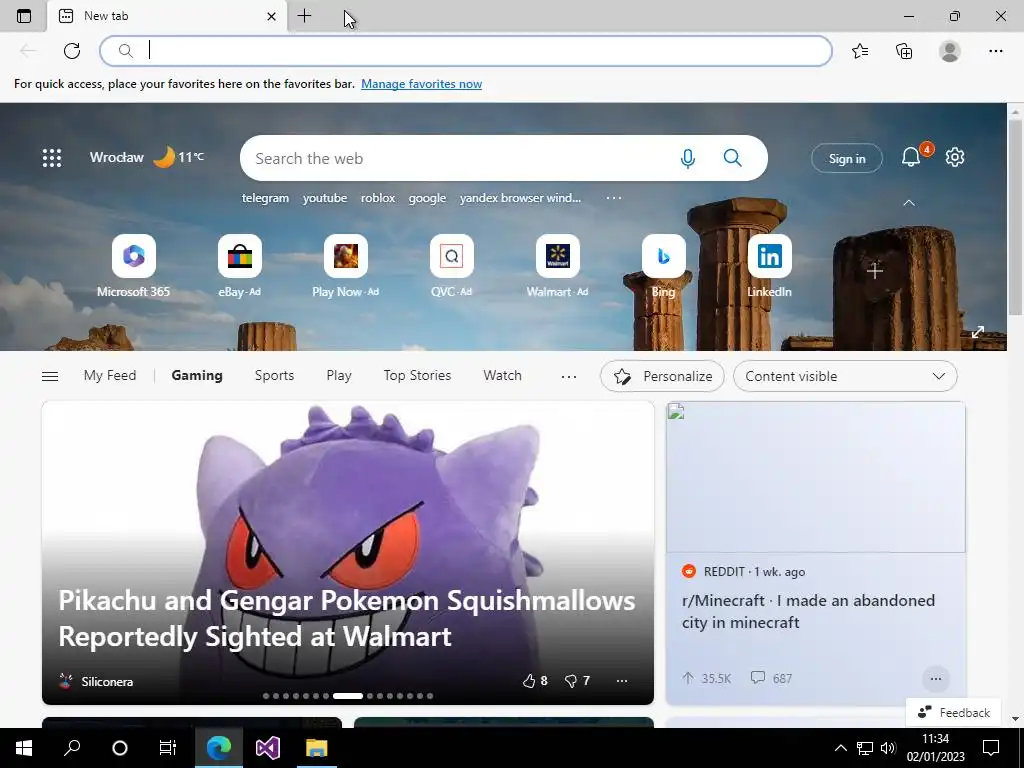Select the telegram search suggestion

point(265,198)
